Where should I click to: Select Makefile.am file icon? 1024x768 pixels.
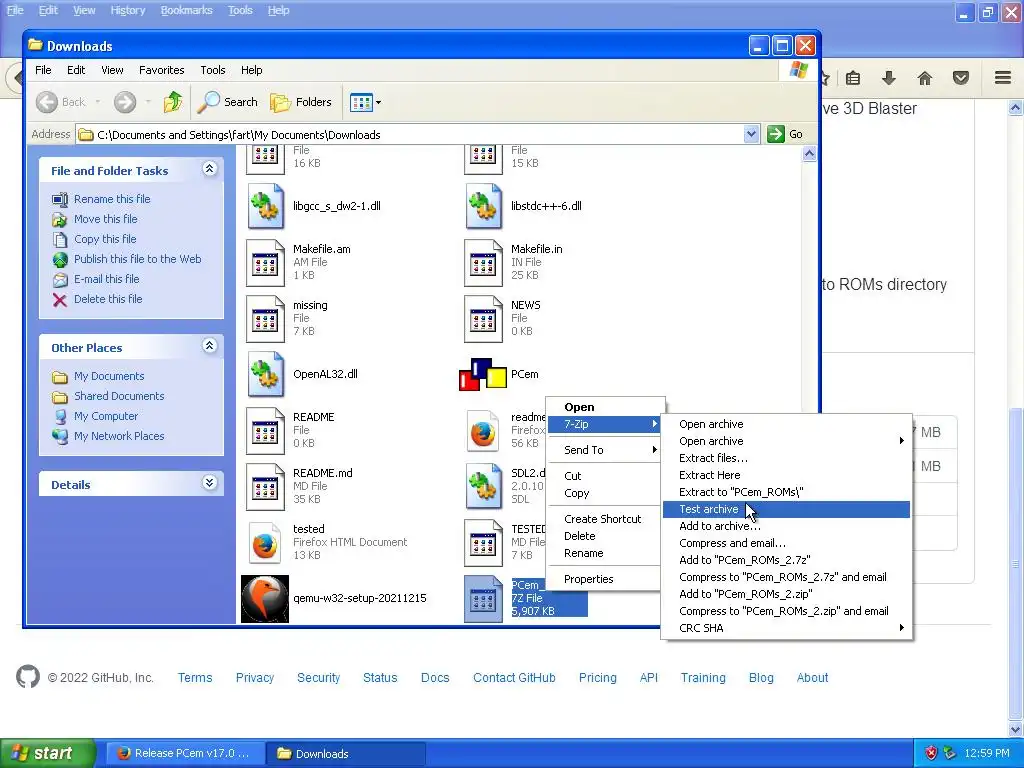coord(266,263)
